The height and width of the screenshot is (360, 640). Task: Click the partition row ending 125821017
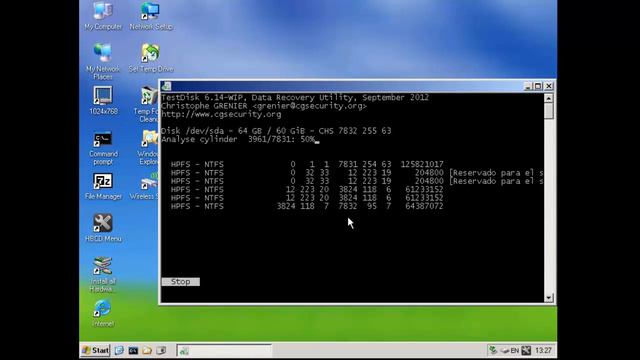click(x=307, y=164)
